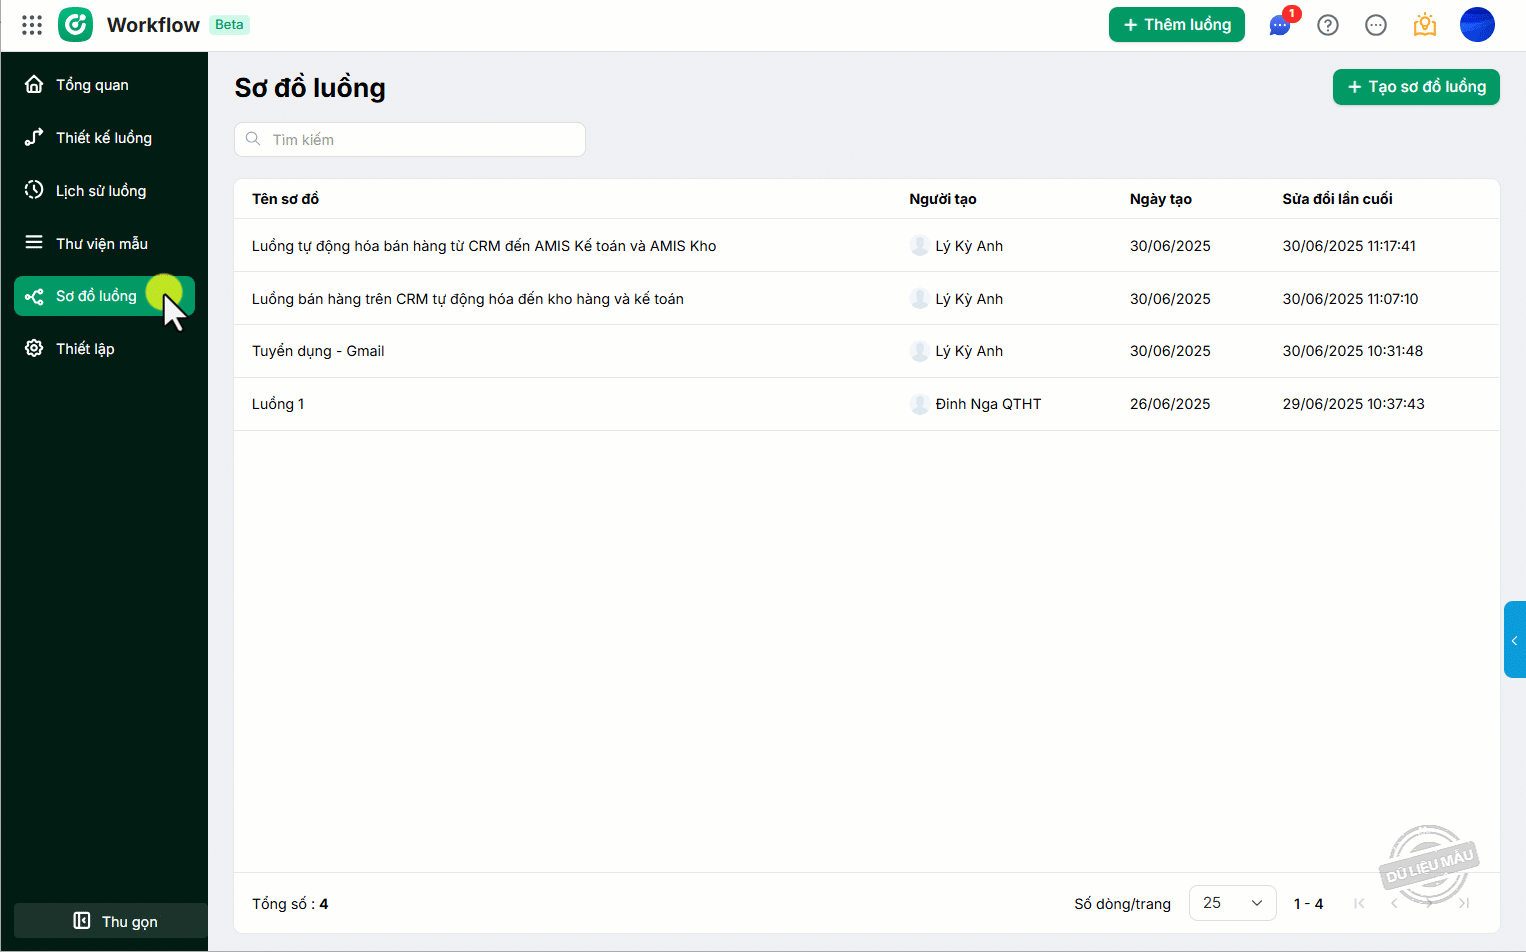The height and width of the screenshot is (952, 1526).
Task: Go to Tổng quan overview page
Action: click(x=92, y=85)
